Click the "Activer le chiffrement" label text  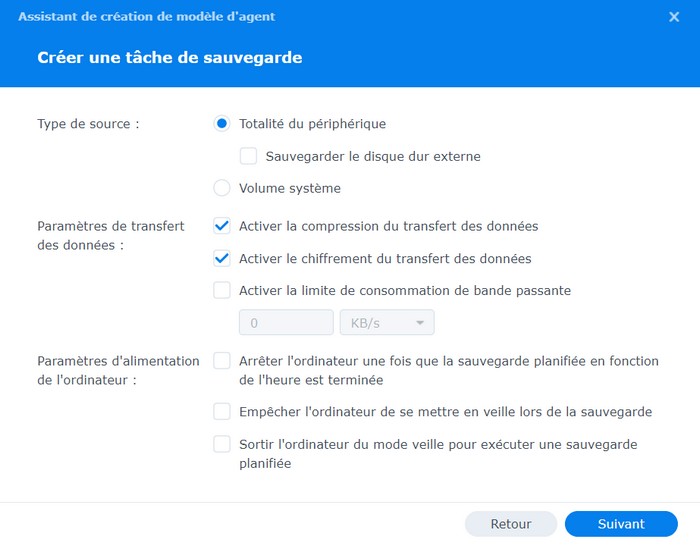point(385,258)
